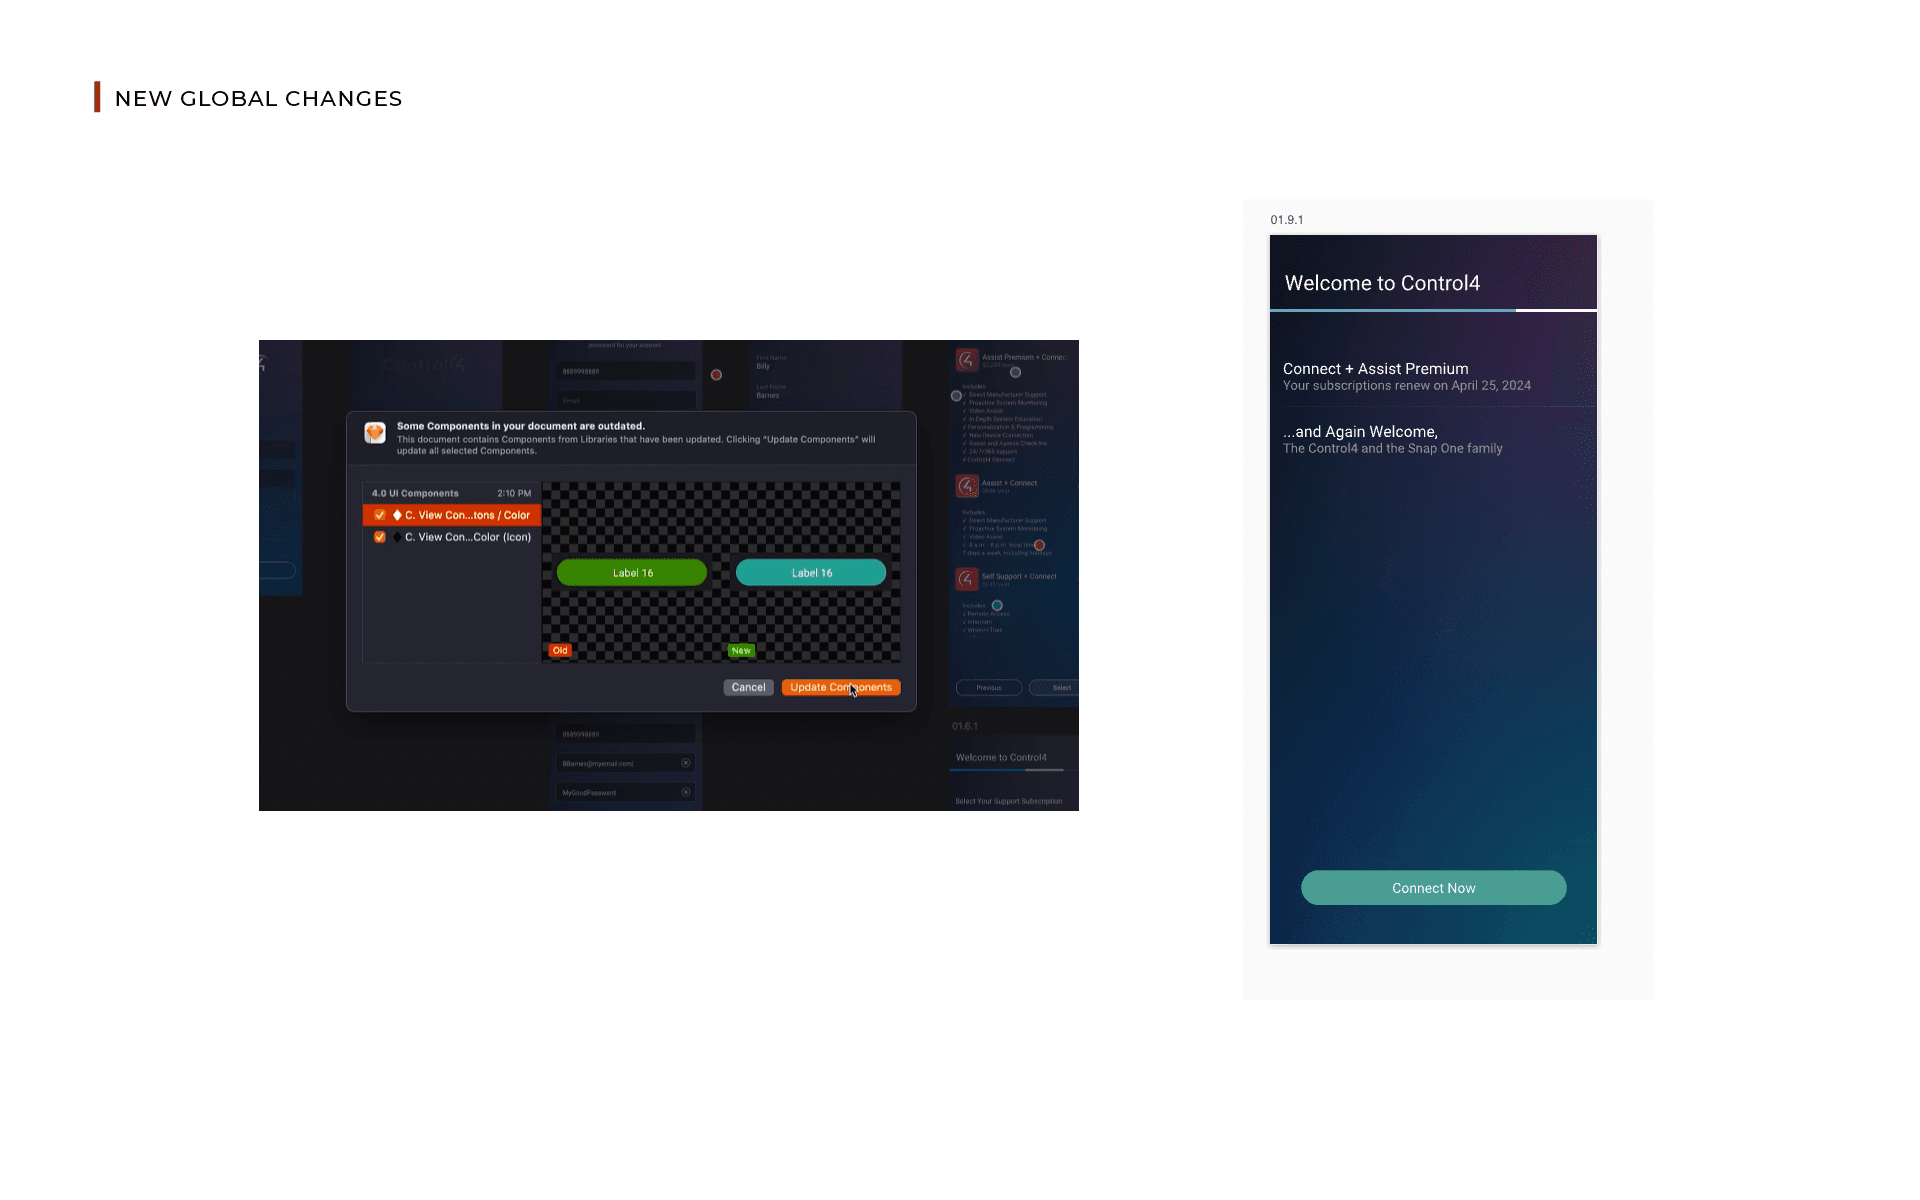Click the Sketch app icon in dialog

point(375,432)
